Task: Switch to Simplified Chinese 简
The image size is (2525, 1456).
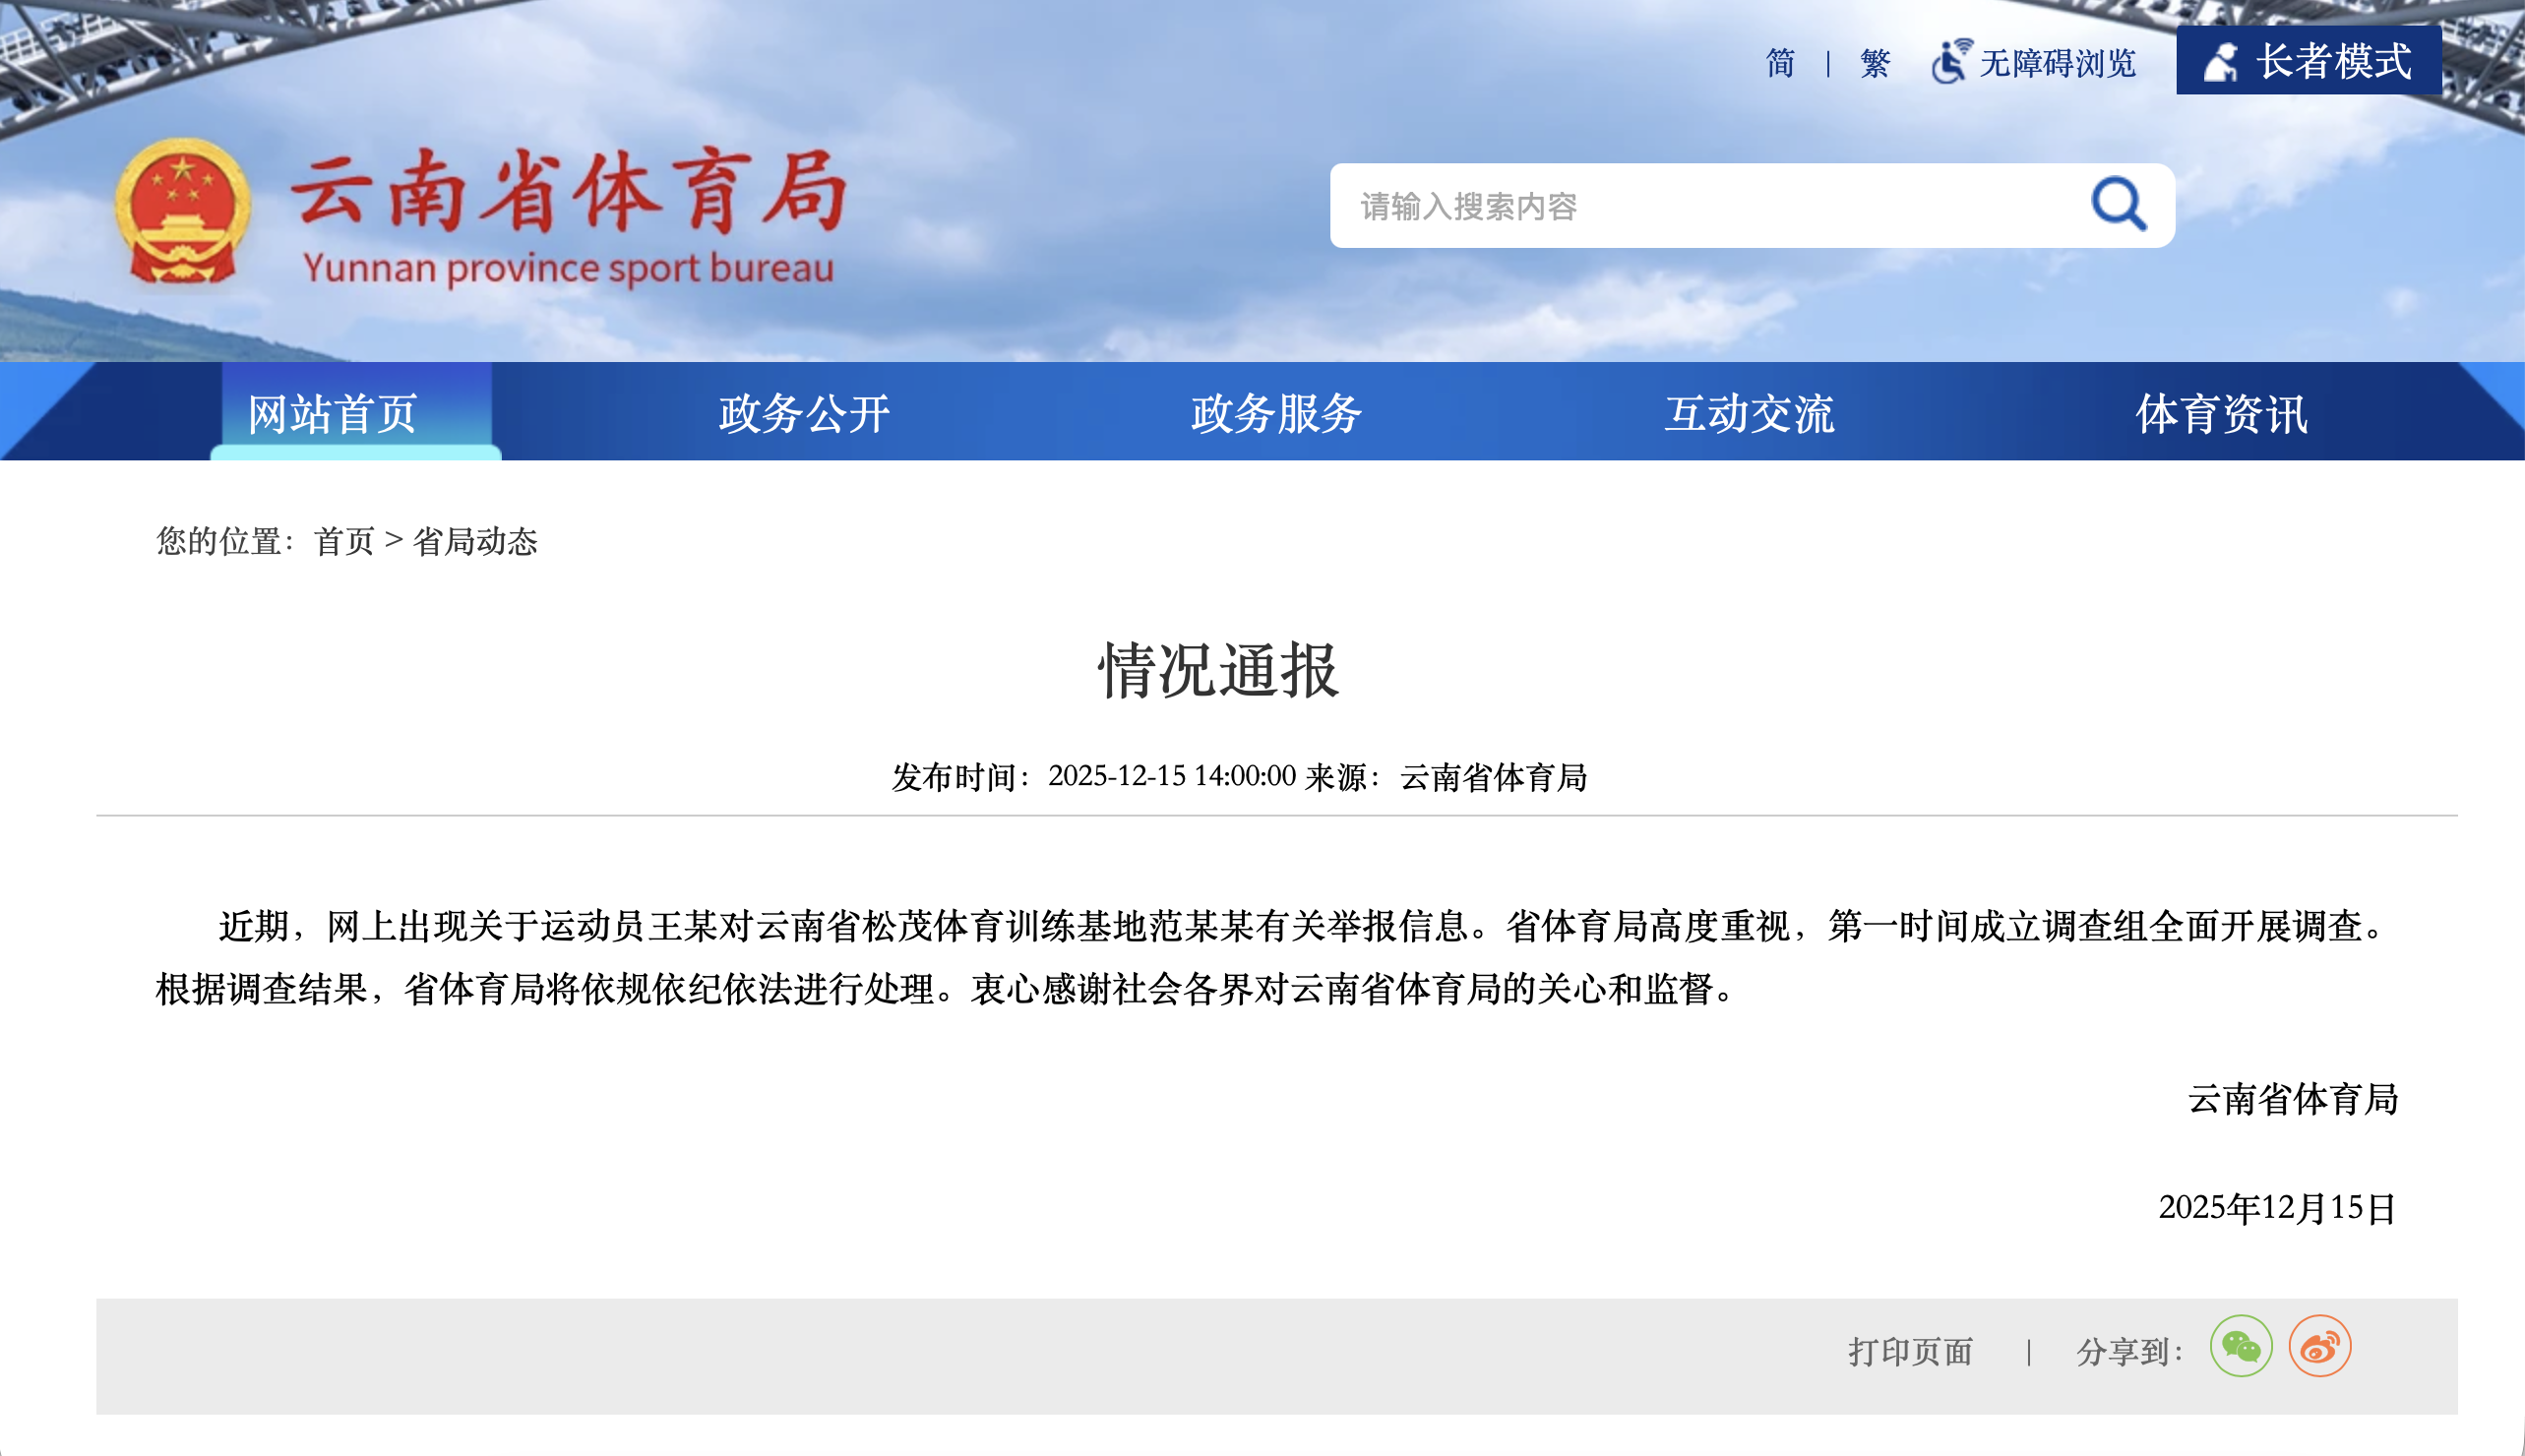Action: click(x=1780, y=63)
